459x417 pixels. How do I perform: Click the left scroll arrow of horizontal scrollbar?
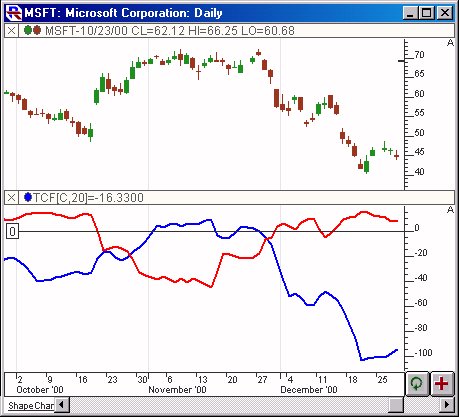coord(62,406)
